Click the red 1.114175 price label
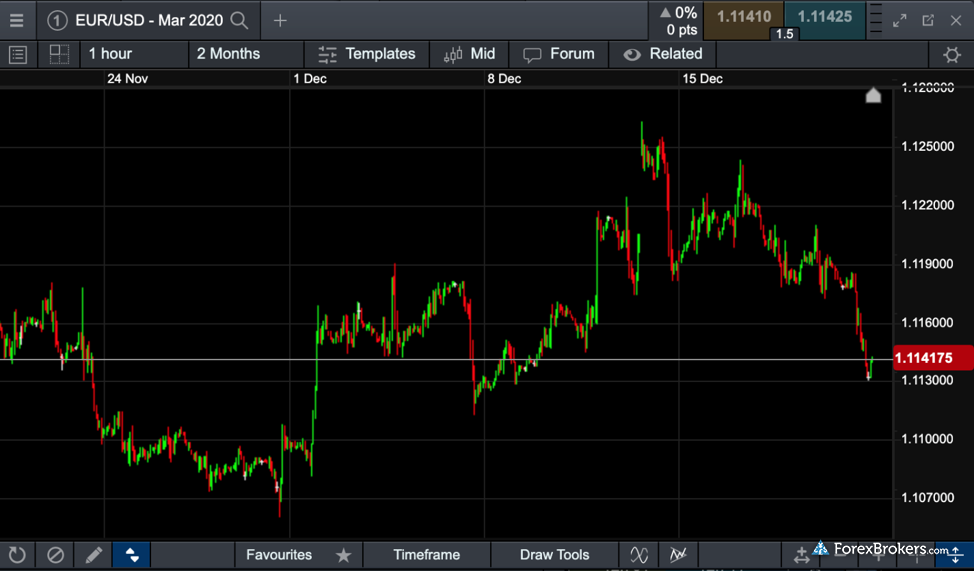Viewport: 974px width, 571px height. tap(922, 358)
